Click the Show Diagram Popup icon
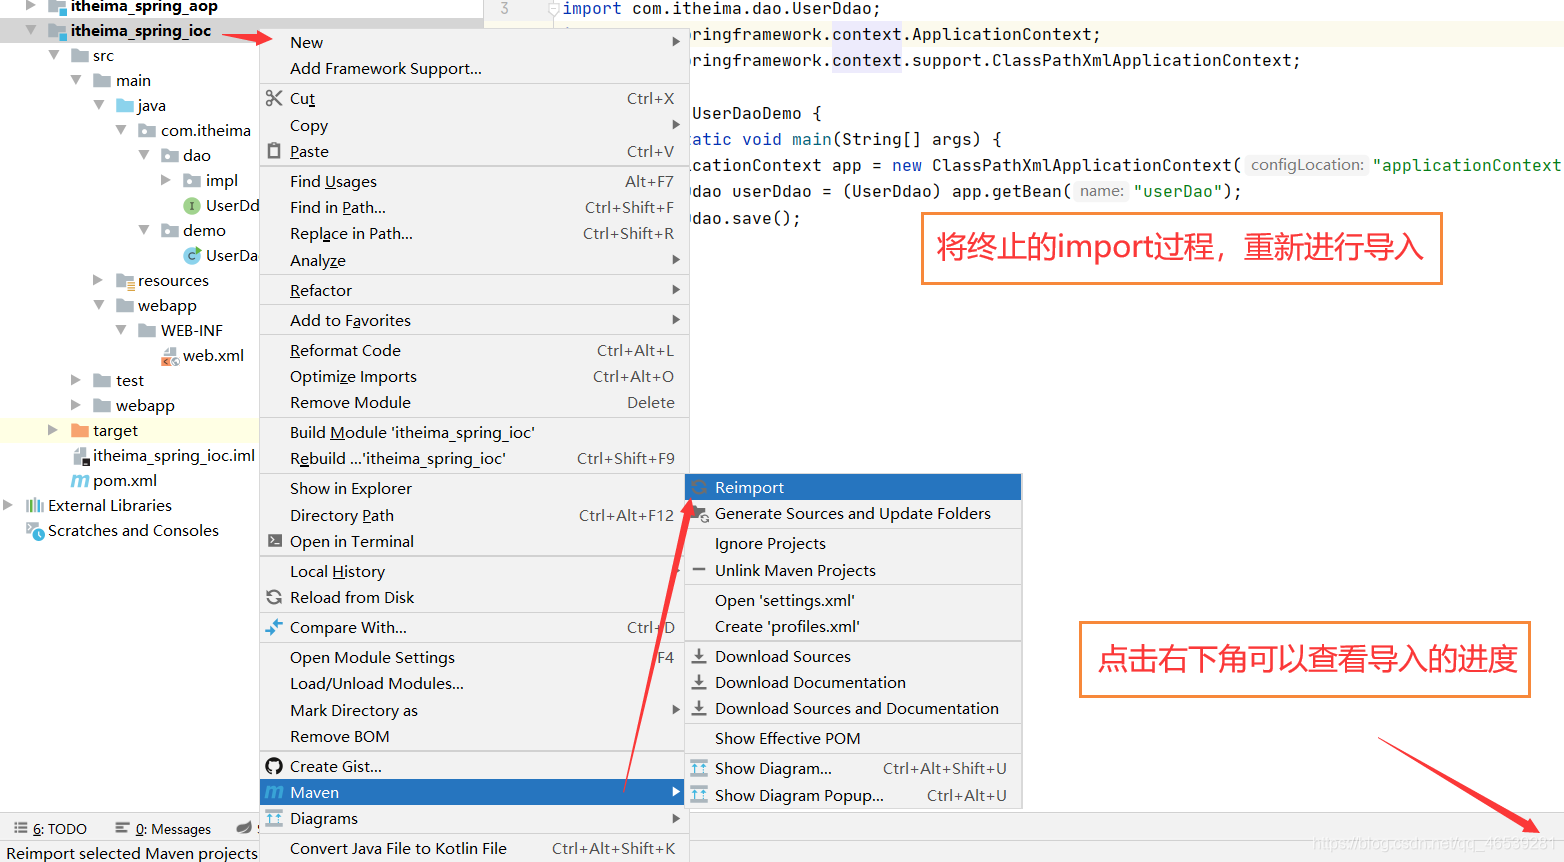 699,795
